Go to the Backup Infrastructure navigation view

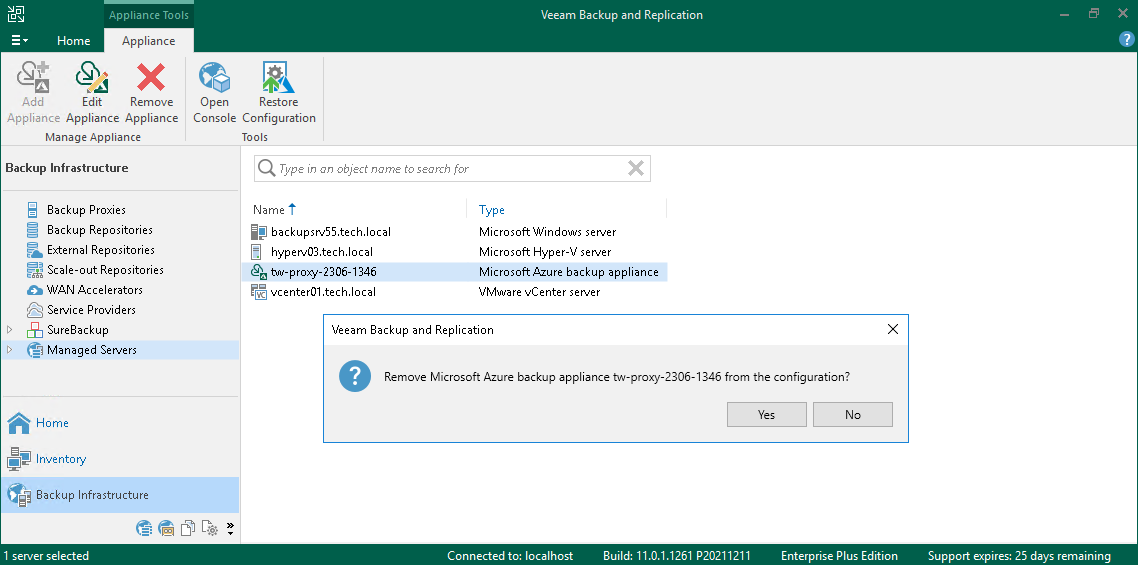[x=120, y=495]
